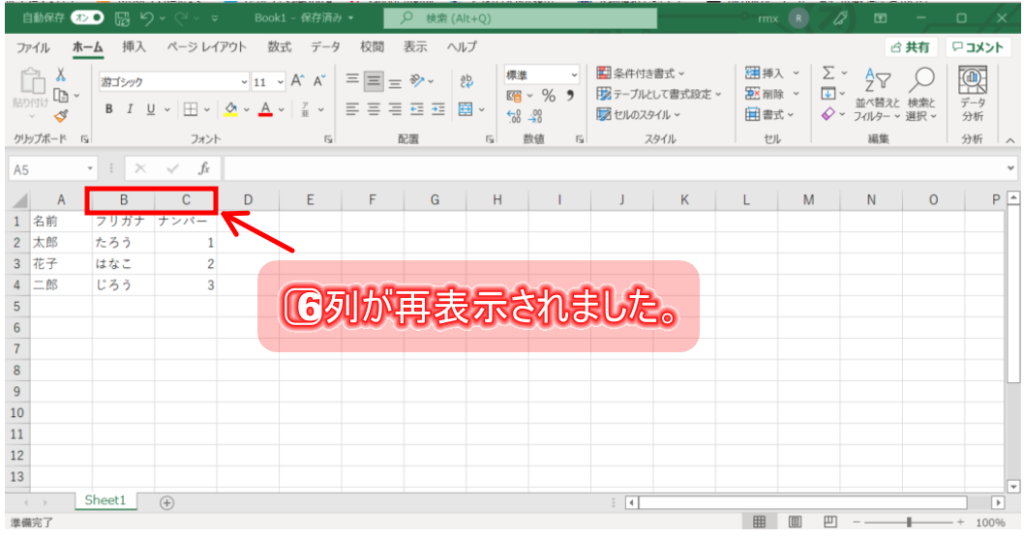Click the zoom slider in status bar
This screenshot has height=538, width=1024.
908,522
